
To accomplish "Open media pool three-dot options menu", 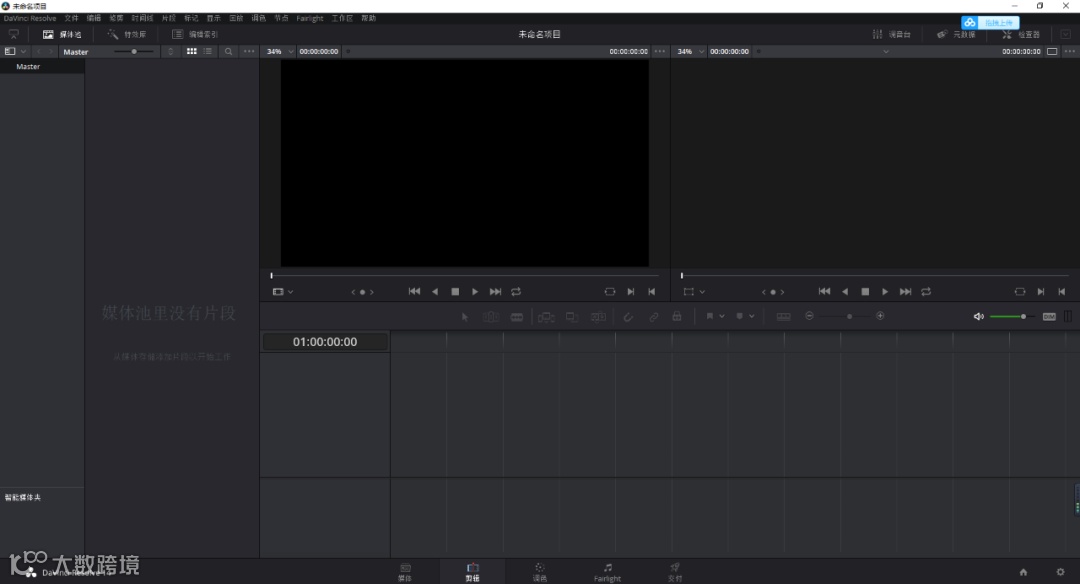I will (x=249, y=52).
